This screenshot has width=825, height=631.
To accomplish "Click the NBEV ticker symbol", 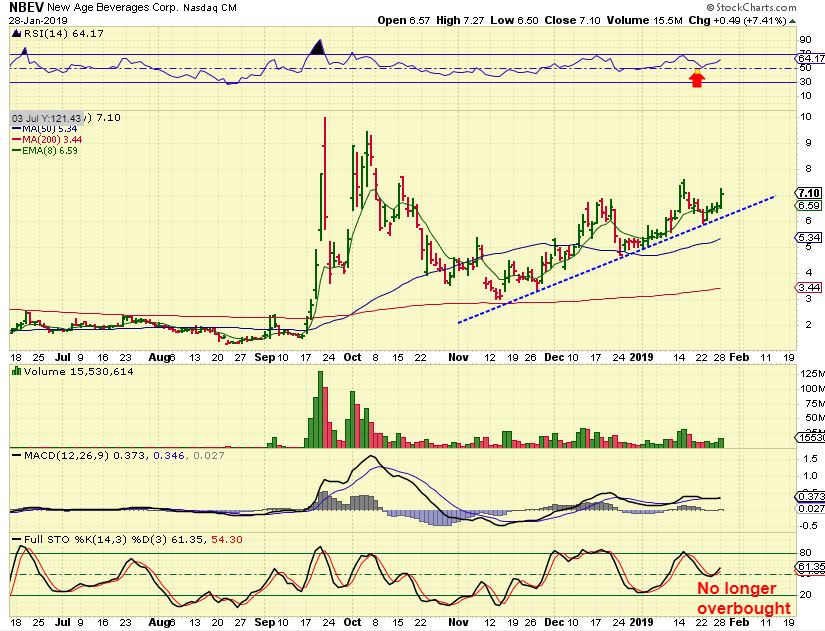I will click(26, 8).
